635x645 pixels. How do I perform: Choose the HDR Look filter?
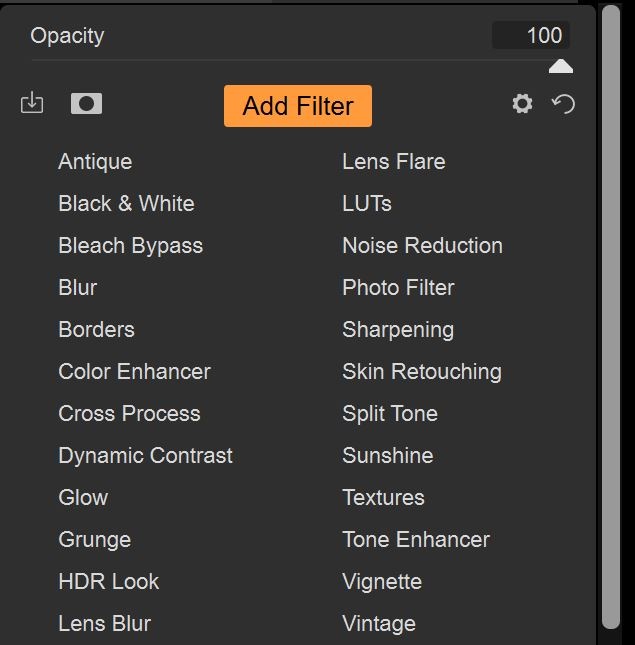[109, 582]
